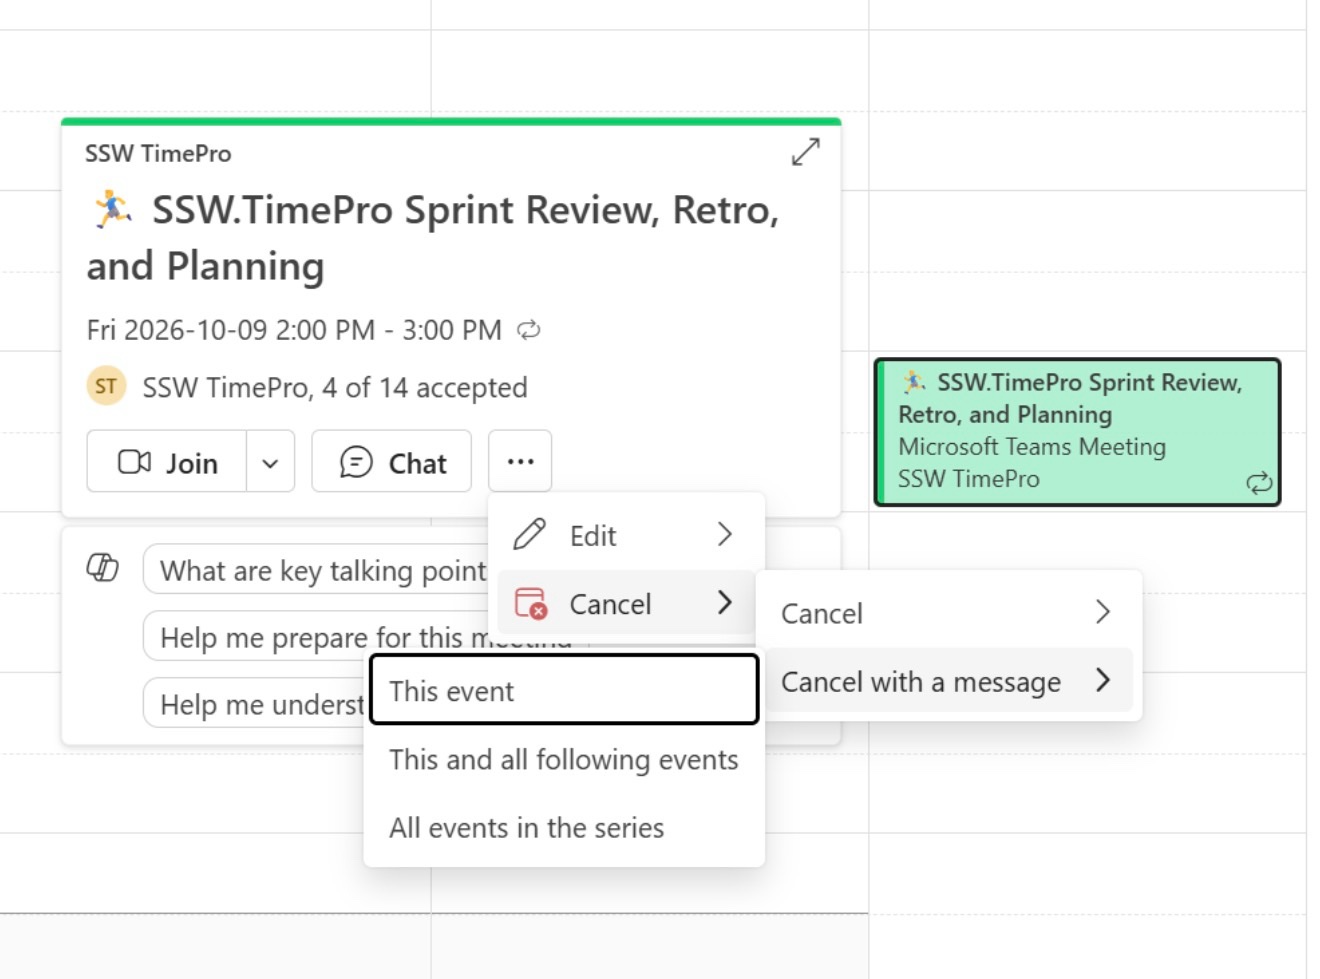
Task: Click the running person emoji in the event title
Action: [x=113, y=209]
